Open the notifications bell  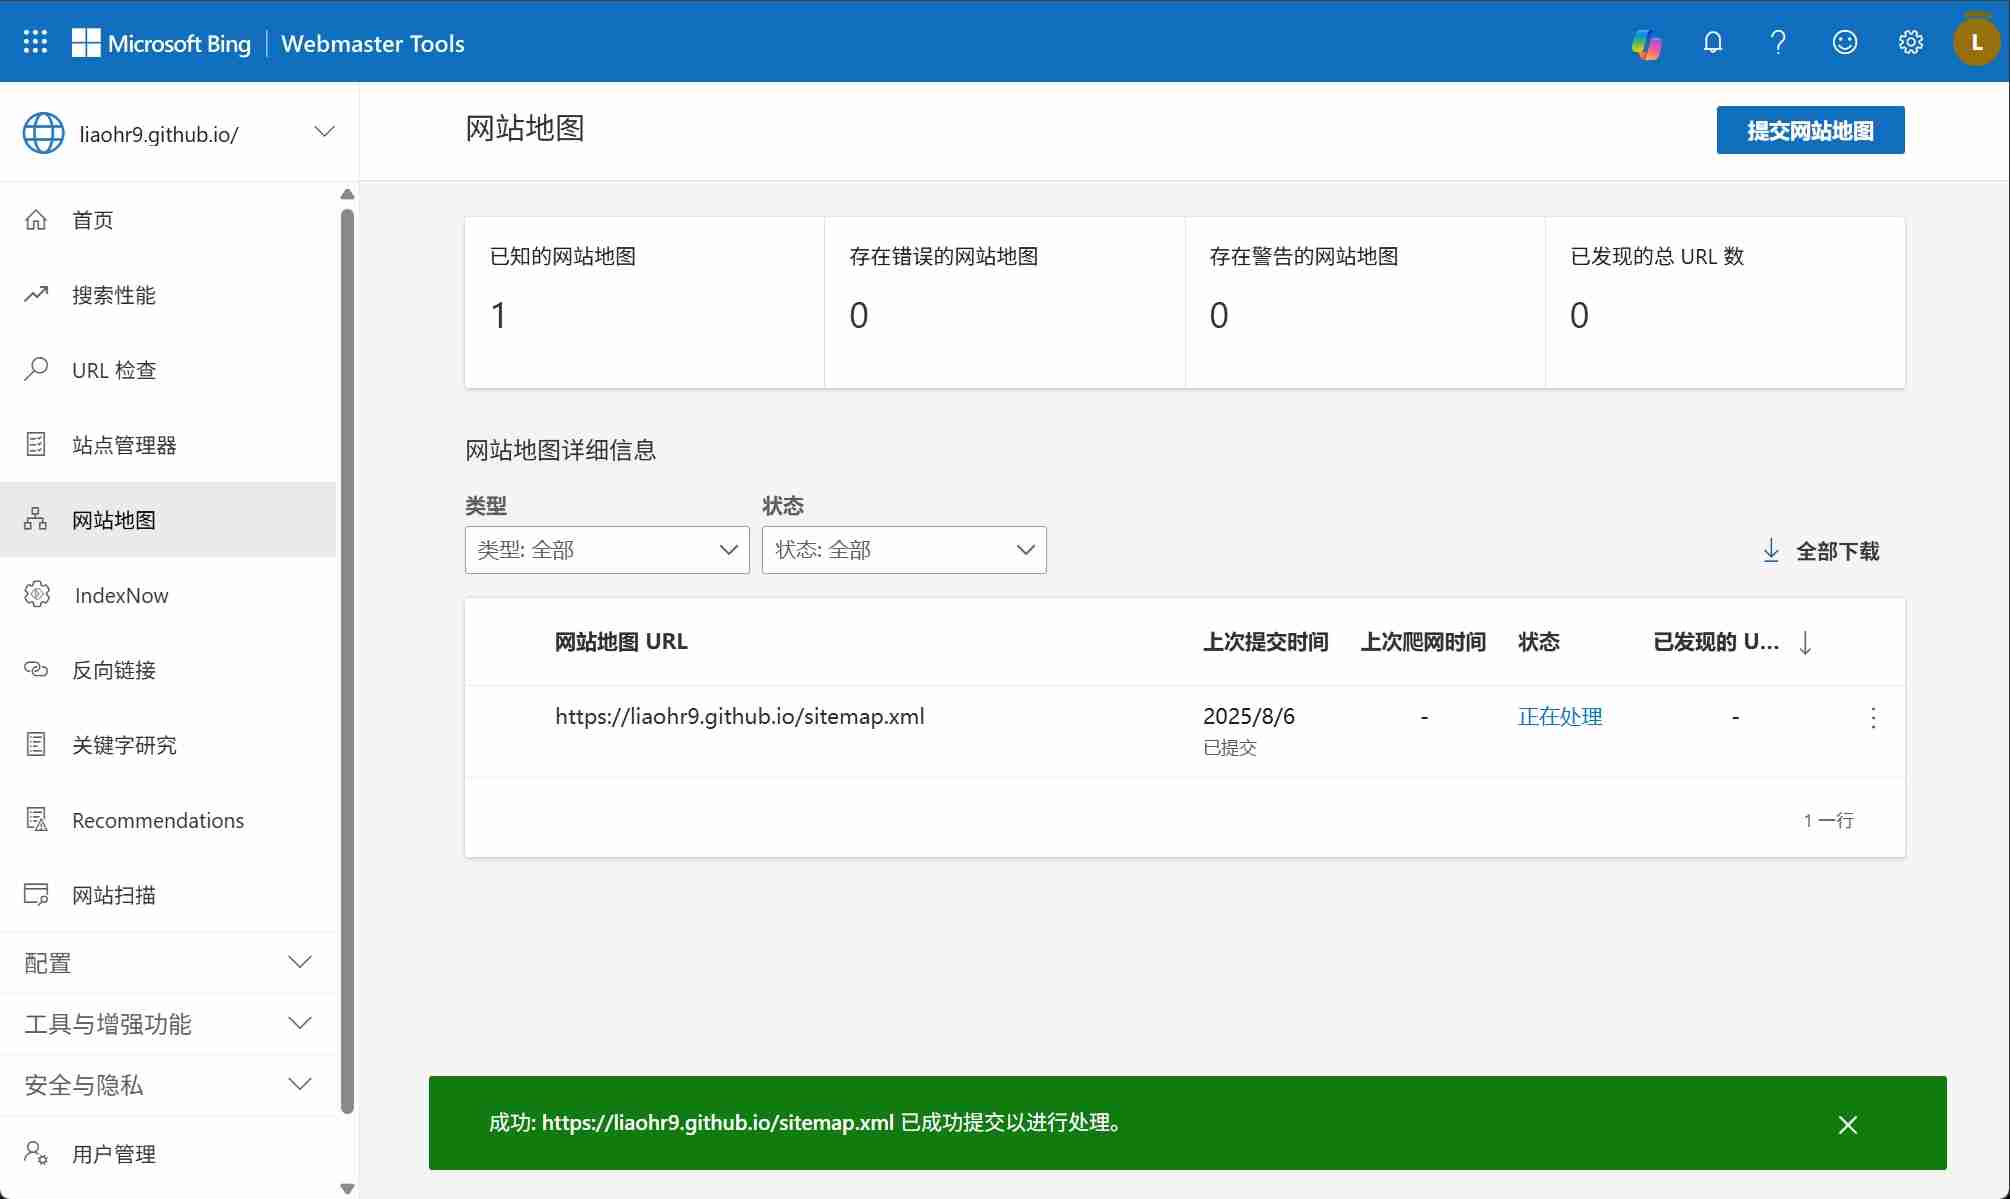1713,42
